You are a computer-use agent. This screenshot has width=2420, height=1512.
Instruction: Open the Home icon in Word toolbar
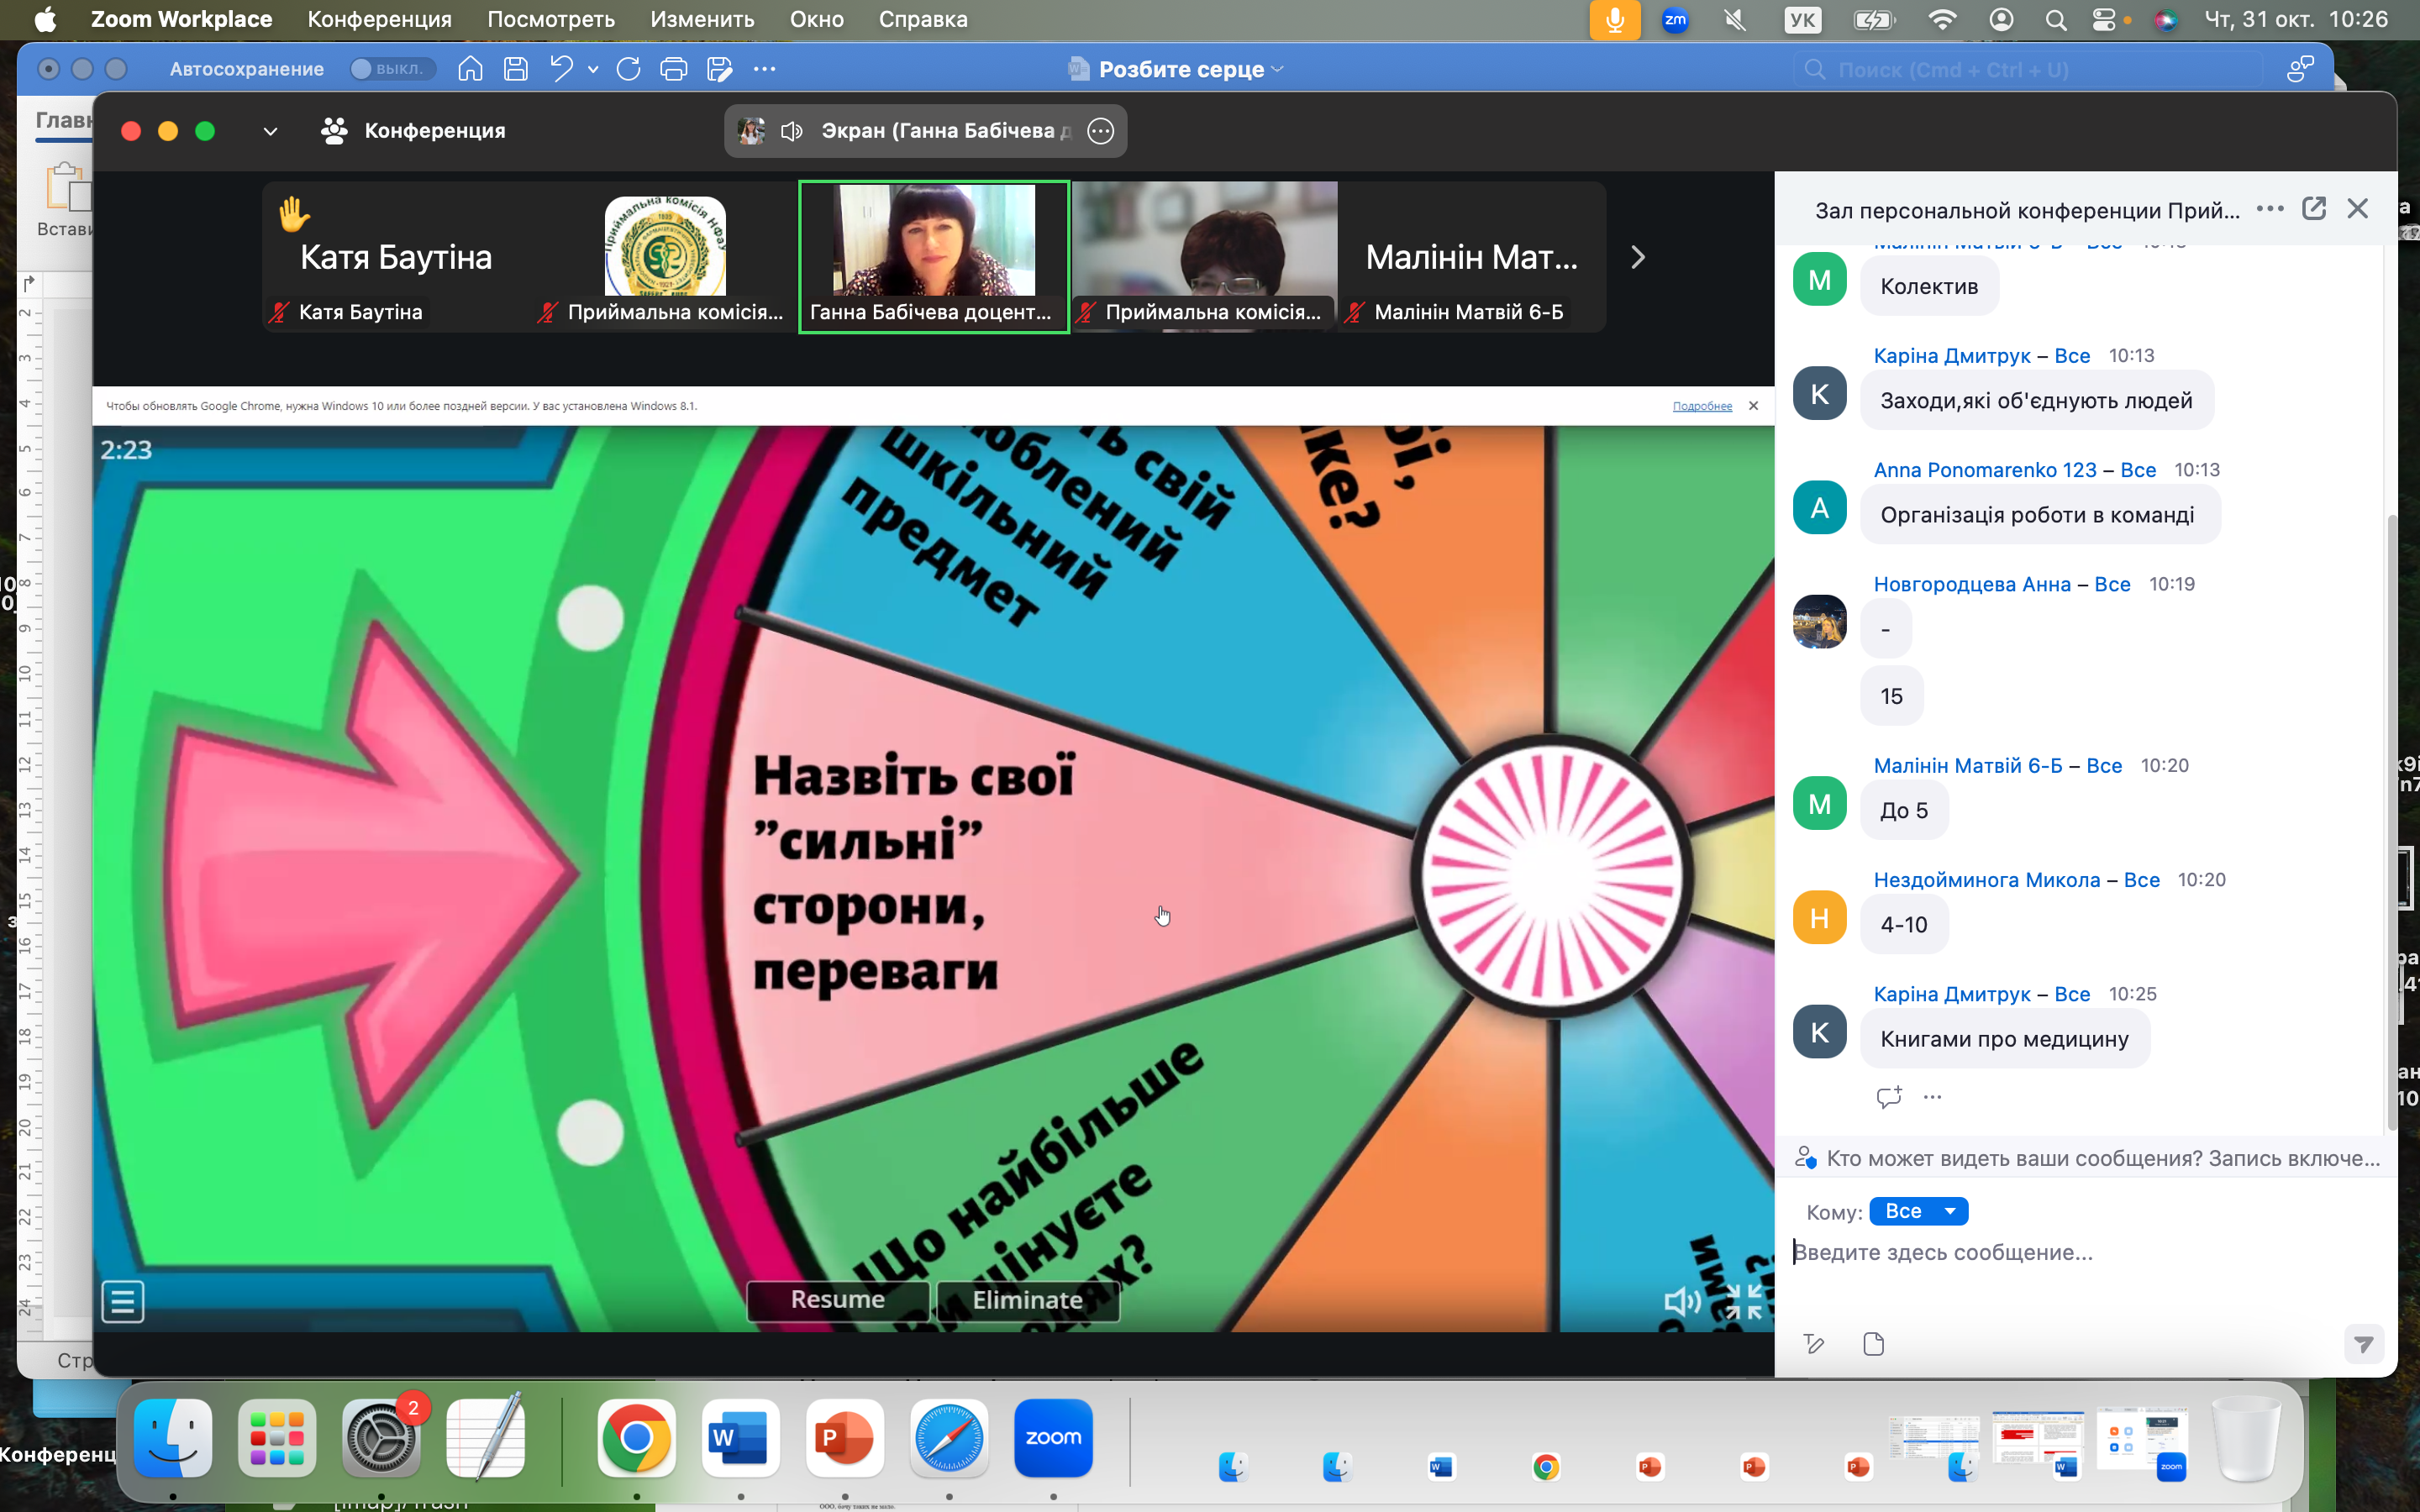470,69
